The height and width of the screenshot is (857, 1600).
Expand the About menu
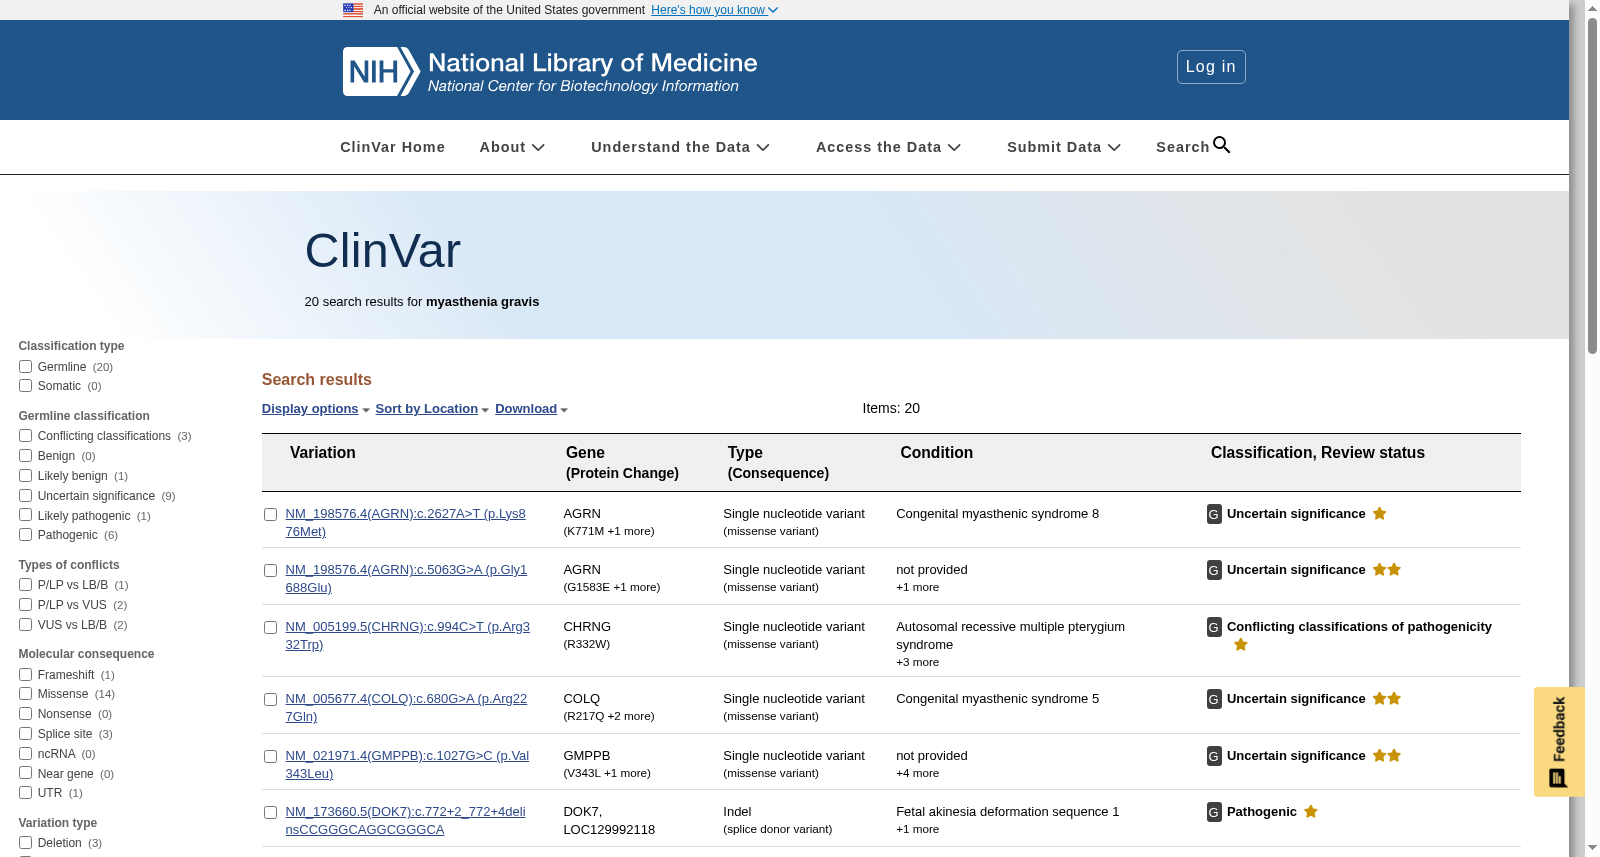coord(512,147)
